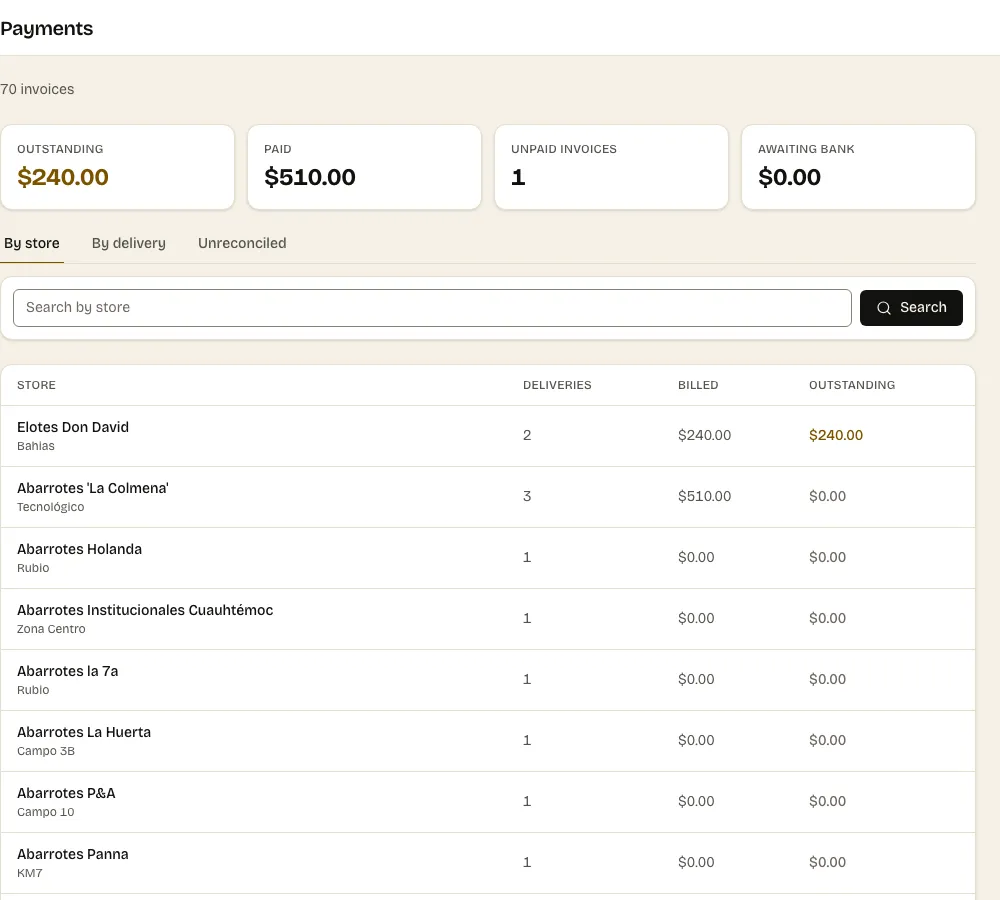Open the Paid $510.00 summary card
This screenshot has width=1000, height=900.
pyautogui.click(x=364, y=167)
